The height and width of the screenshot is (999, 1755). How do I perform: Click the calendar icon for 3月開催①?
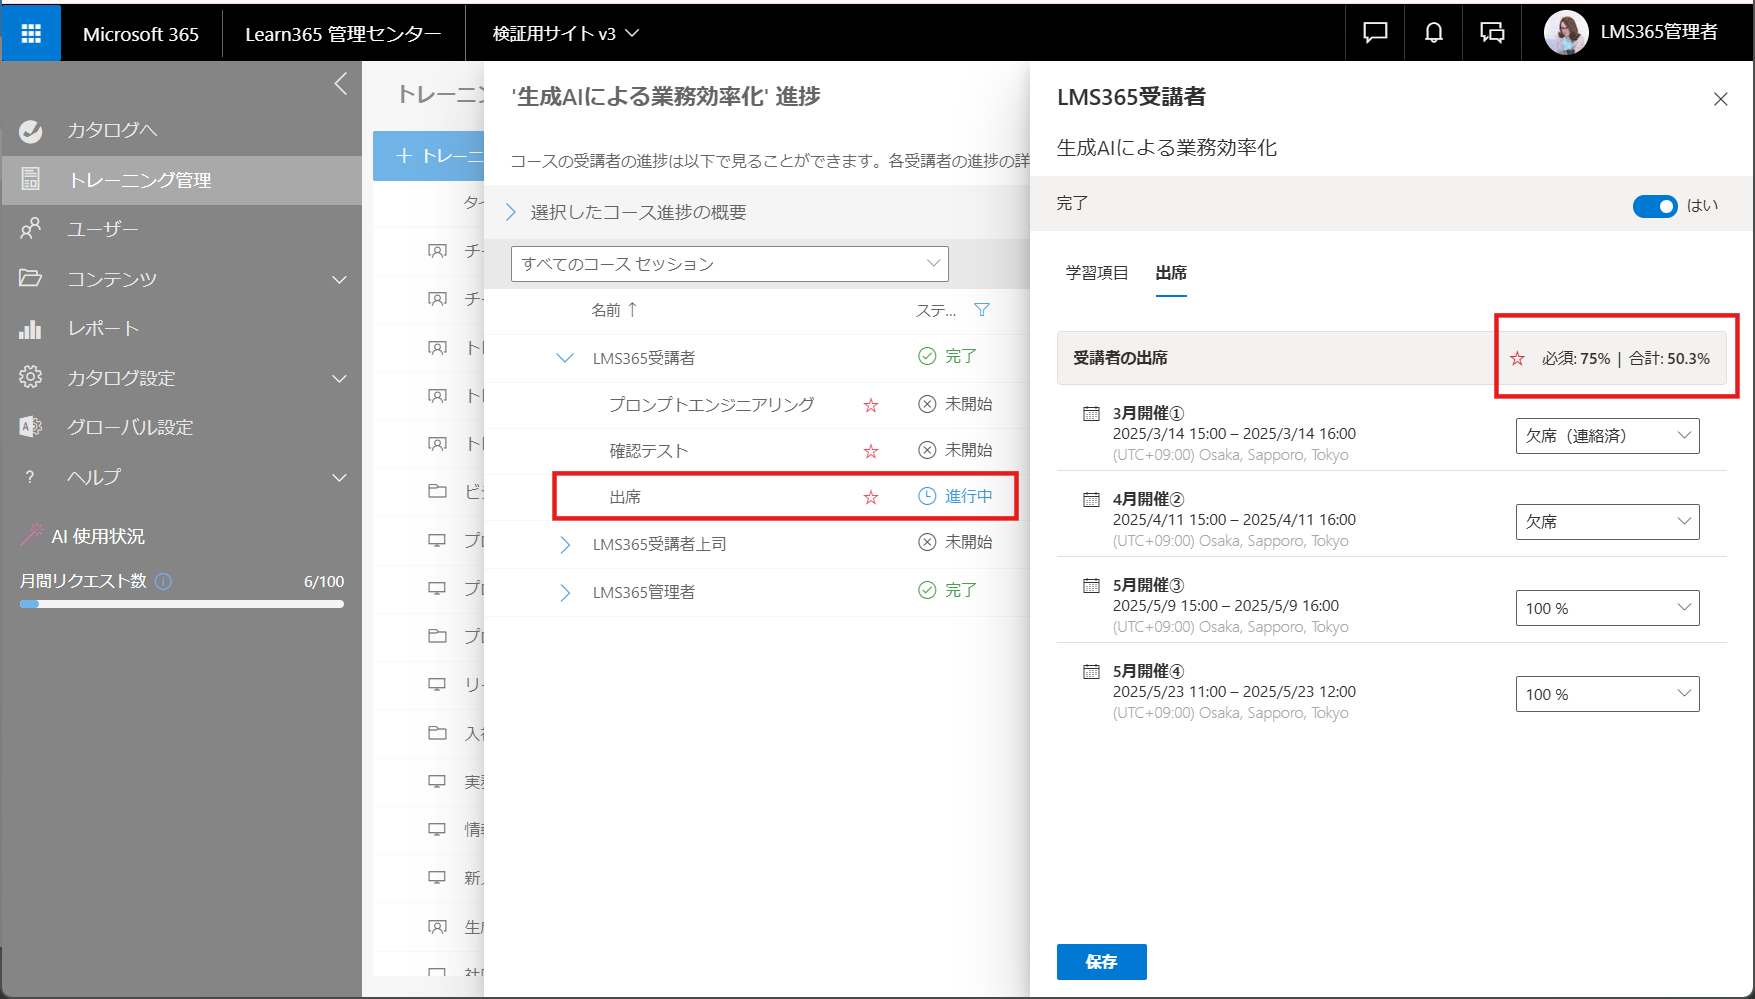pyautogui.click(x=1091, y=413)
